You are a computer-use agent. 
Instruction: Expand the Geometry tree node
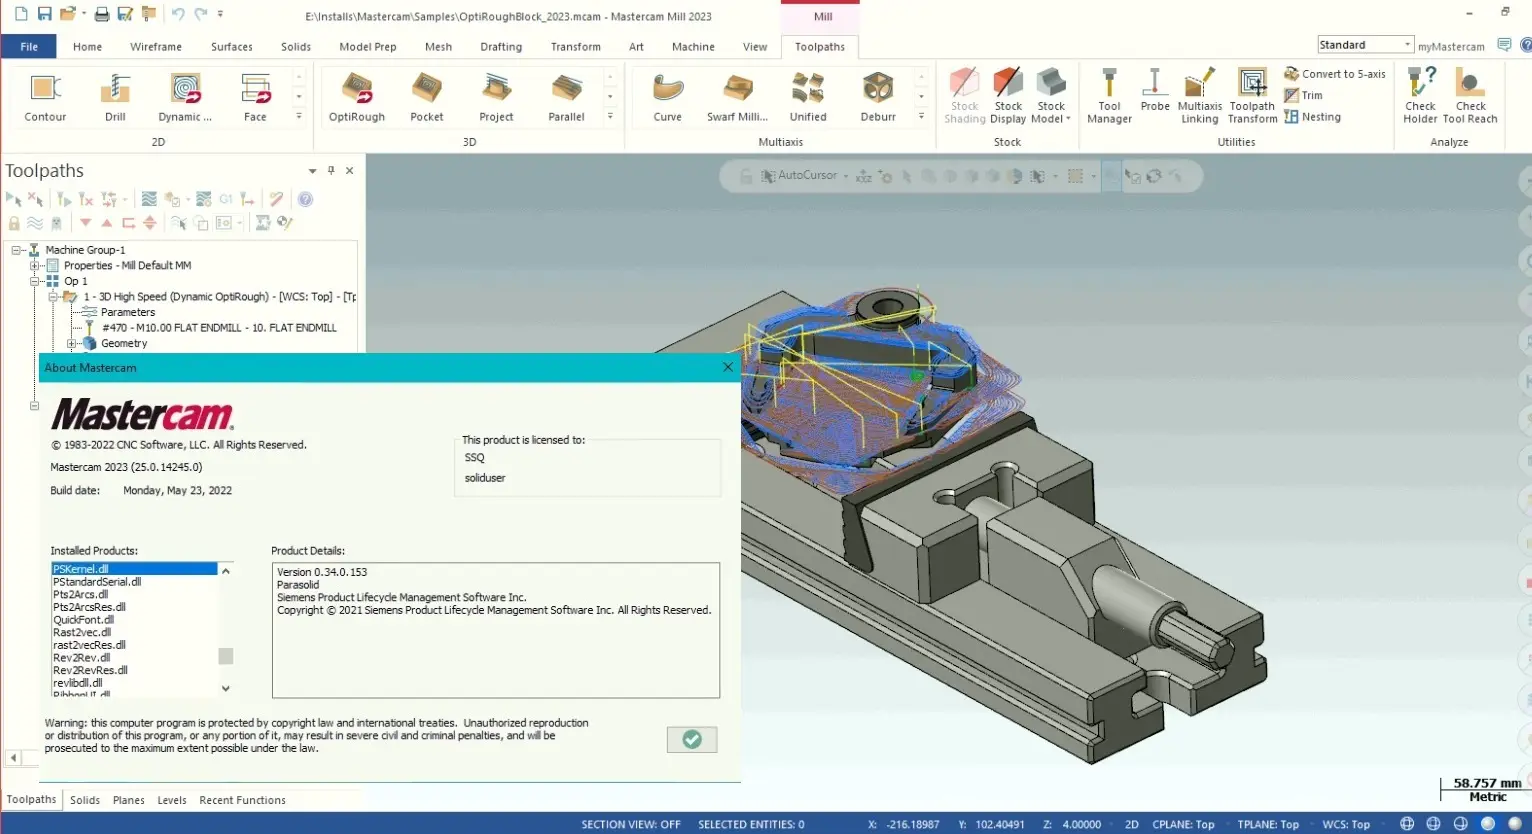click(x=72, y=344)
